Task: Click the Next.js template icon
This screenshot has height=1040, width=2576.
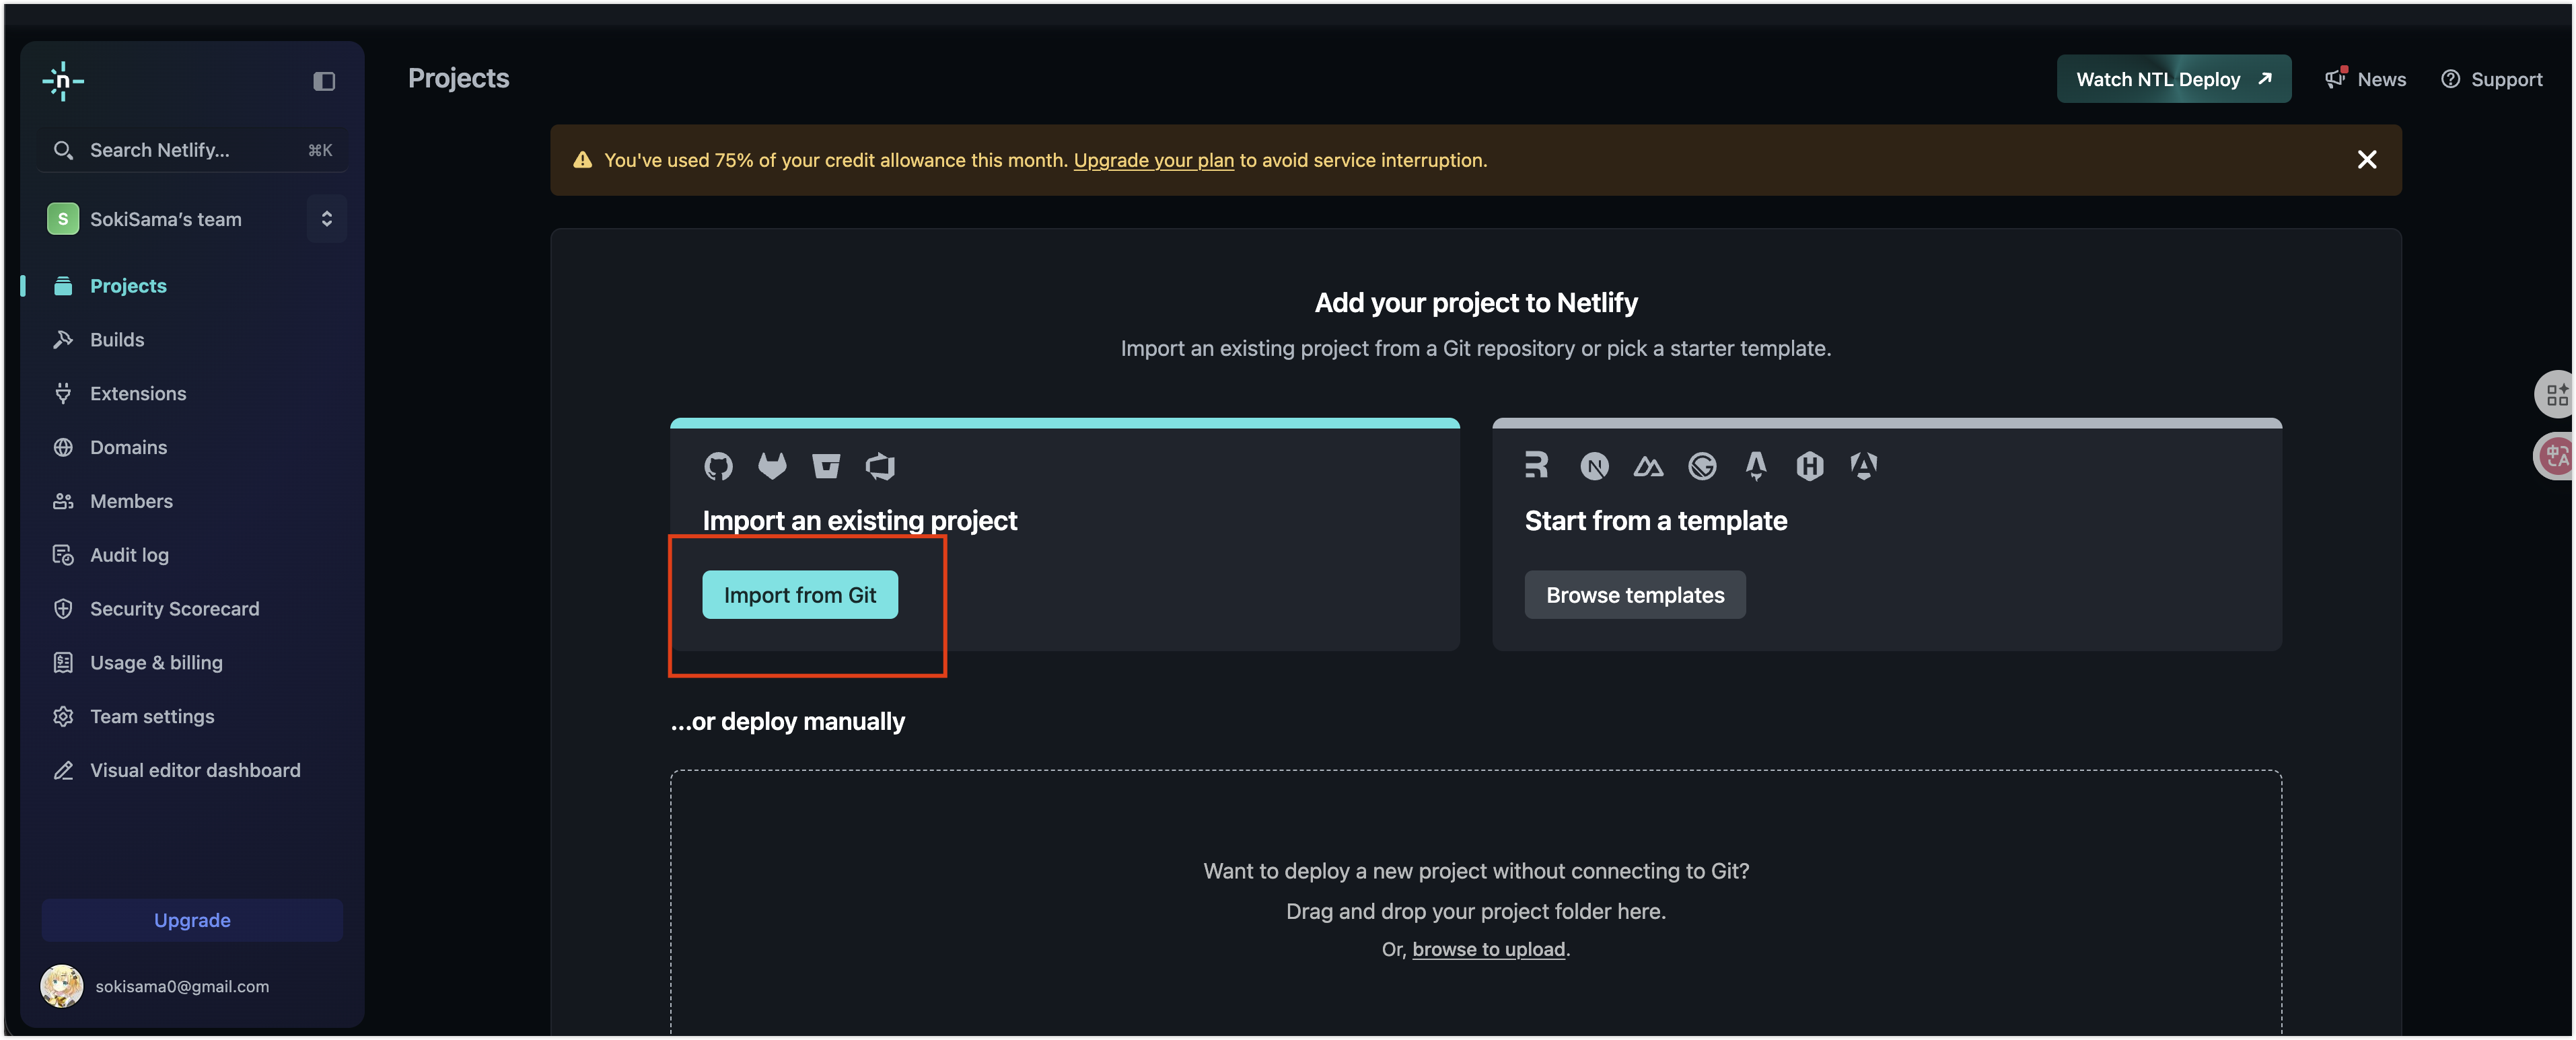Action: coord(1594,466)
